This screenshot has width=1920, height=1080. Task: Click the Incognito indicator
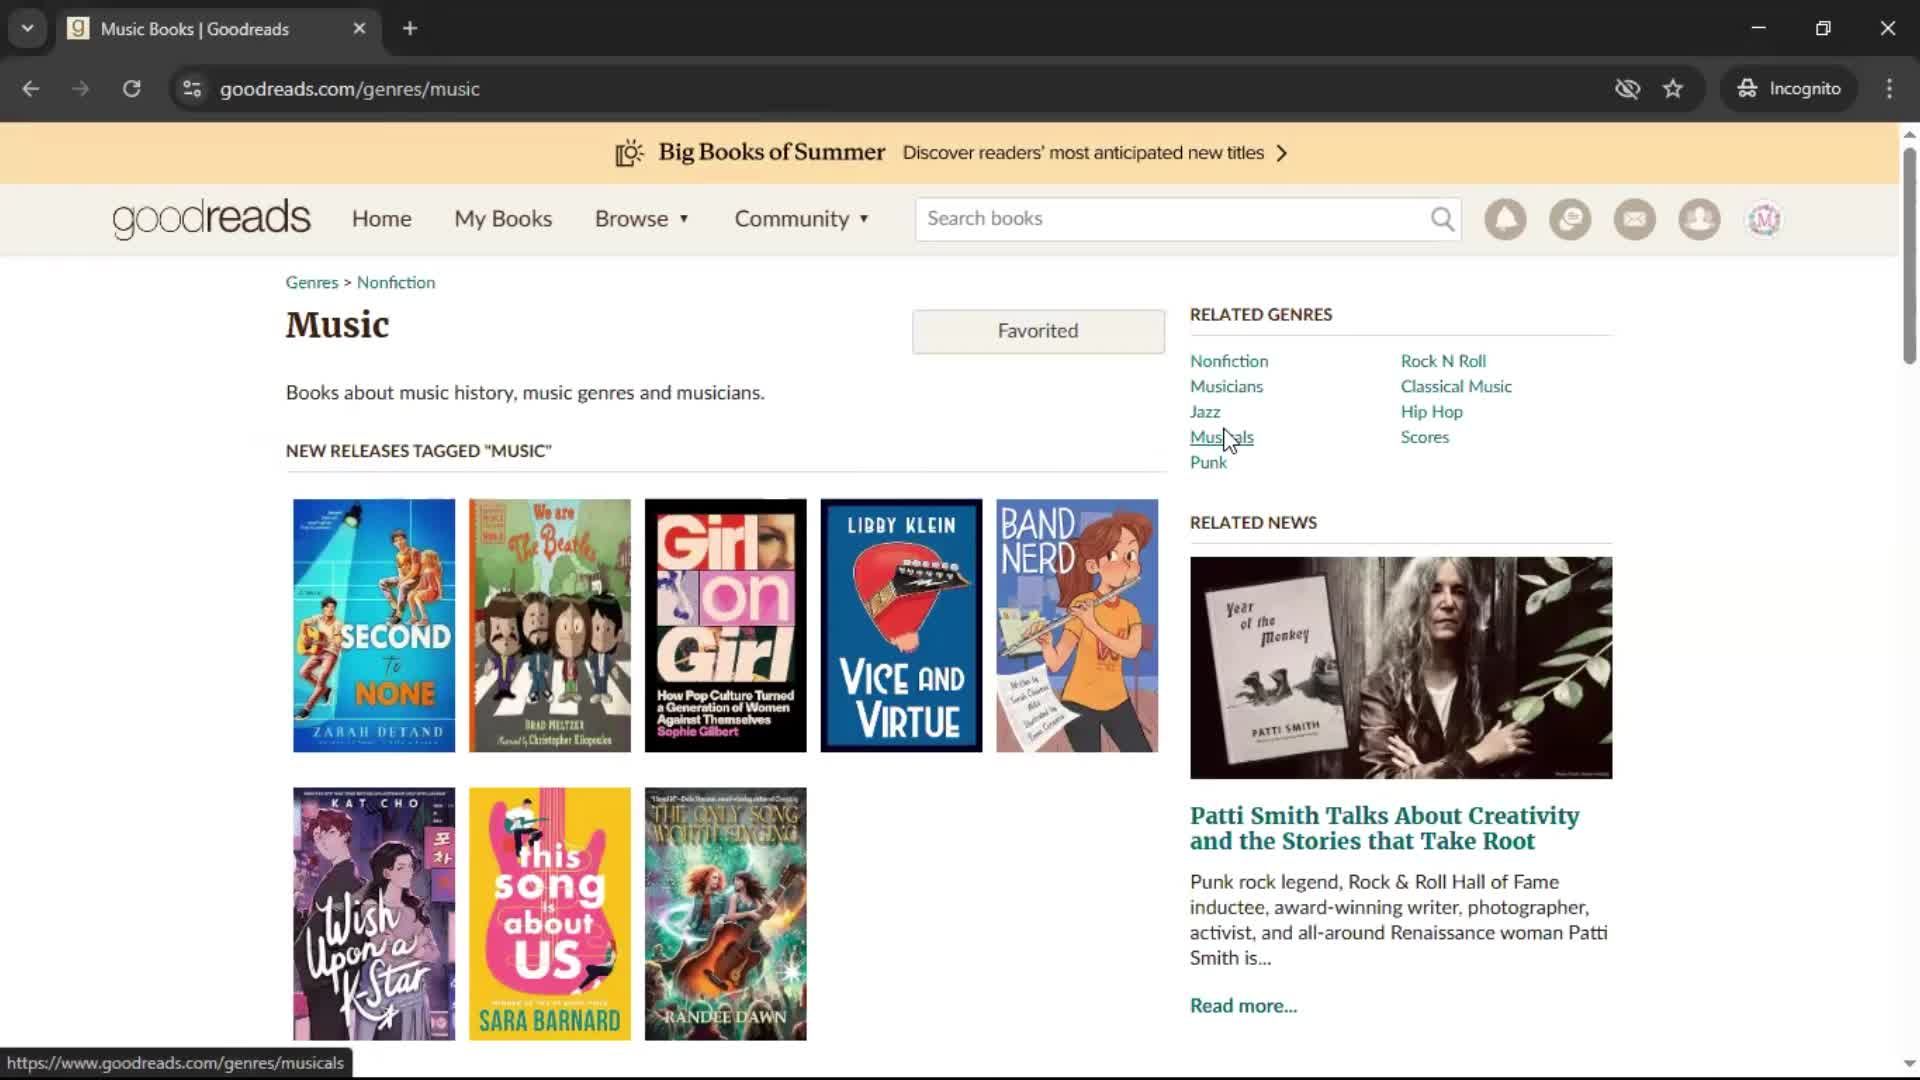click(x=1789, y=89)
